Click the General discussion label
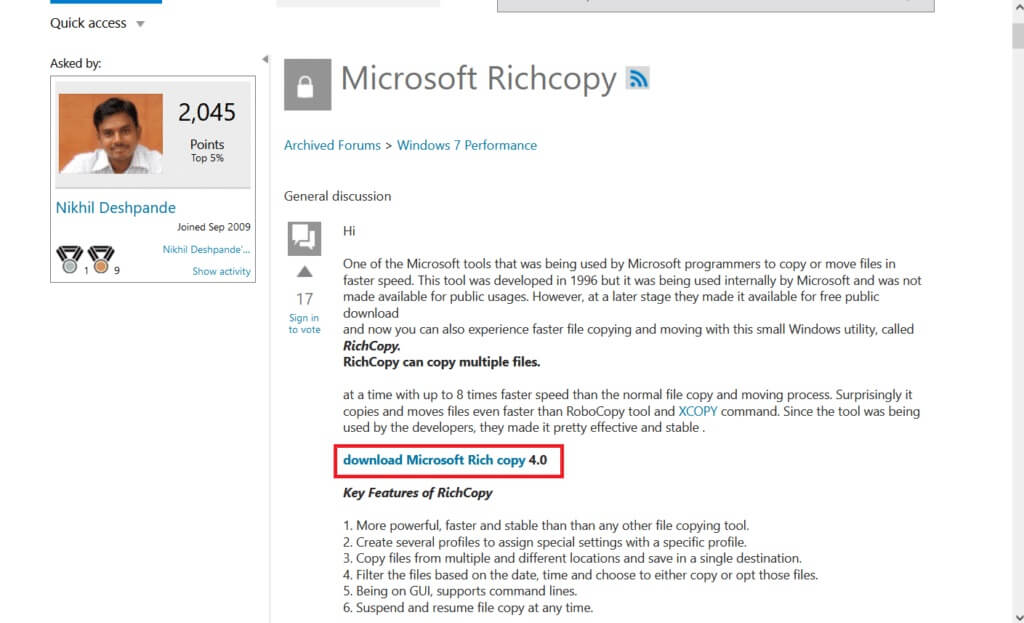 pyautogui.click(x=338, y=196)
